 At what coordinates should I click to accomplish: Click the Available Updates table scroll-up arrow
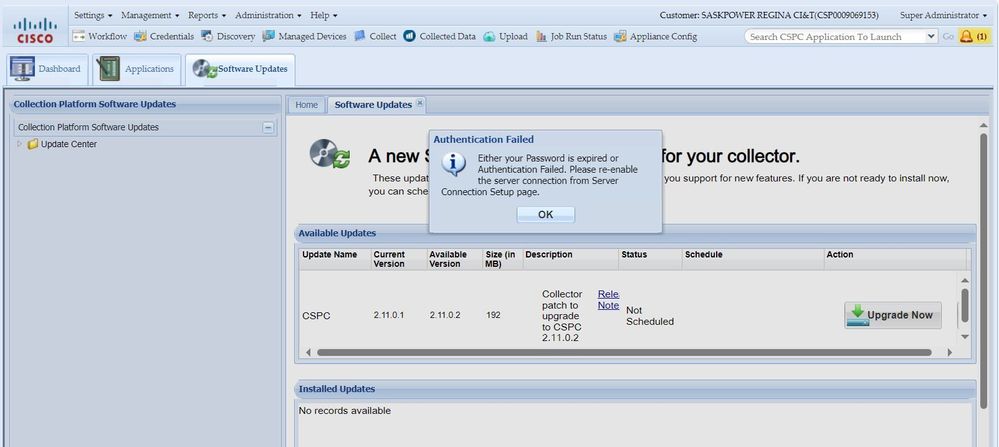pyautogui.click(x=965, y=280)
